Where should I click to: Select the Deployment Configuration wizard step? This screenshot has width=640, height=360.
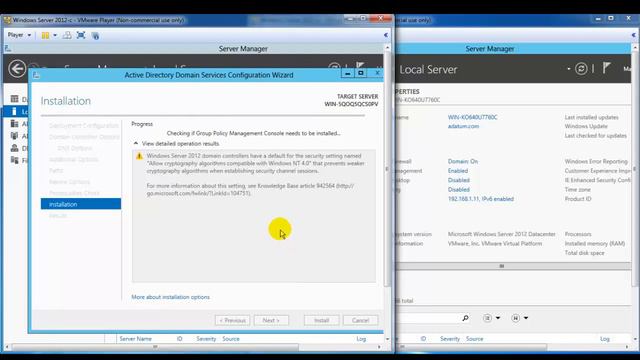(x=84, y=125)
